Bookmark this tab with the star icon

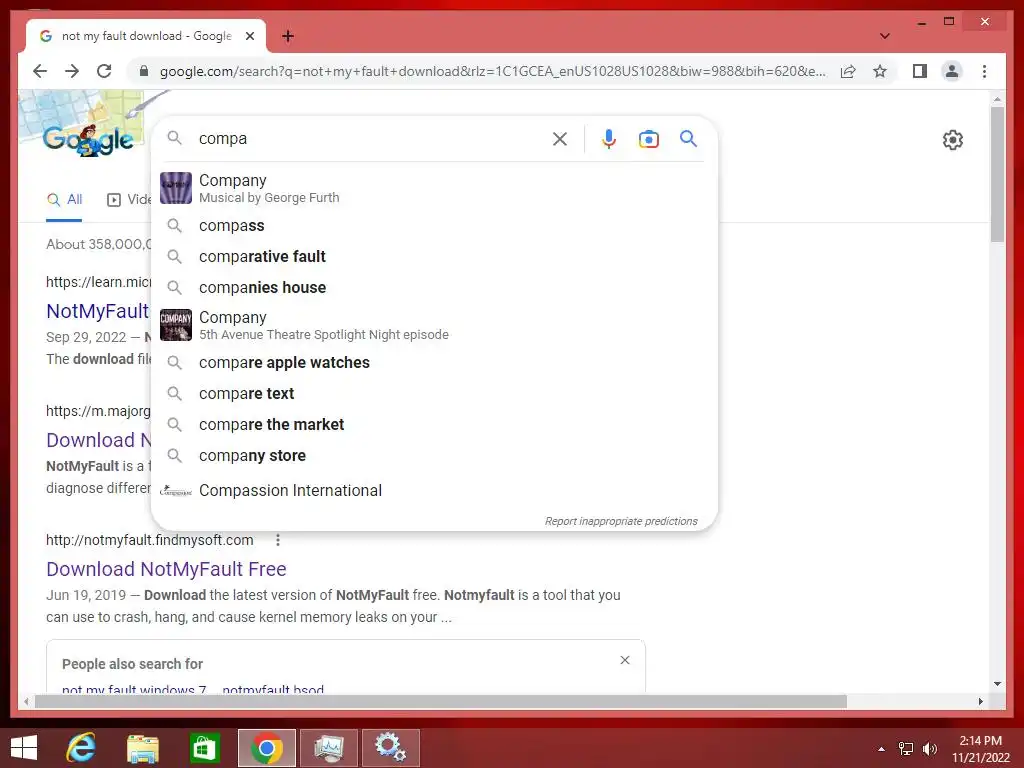pyautogui.click(x=880, y=71)
